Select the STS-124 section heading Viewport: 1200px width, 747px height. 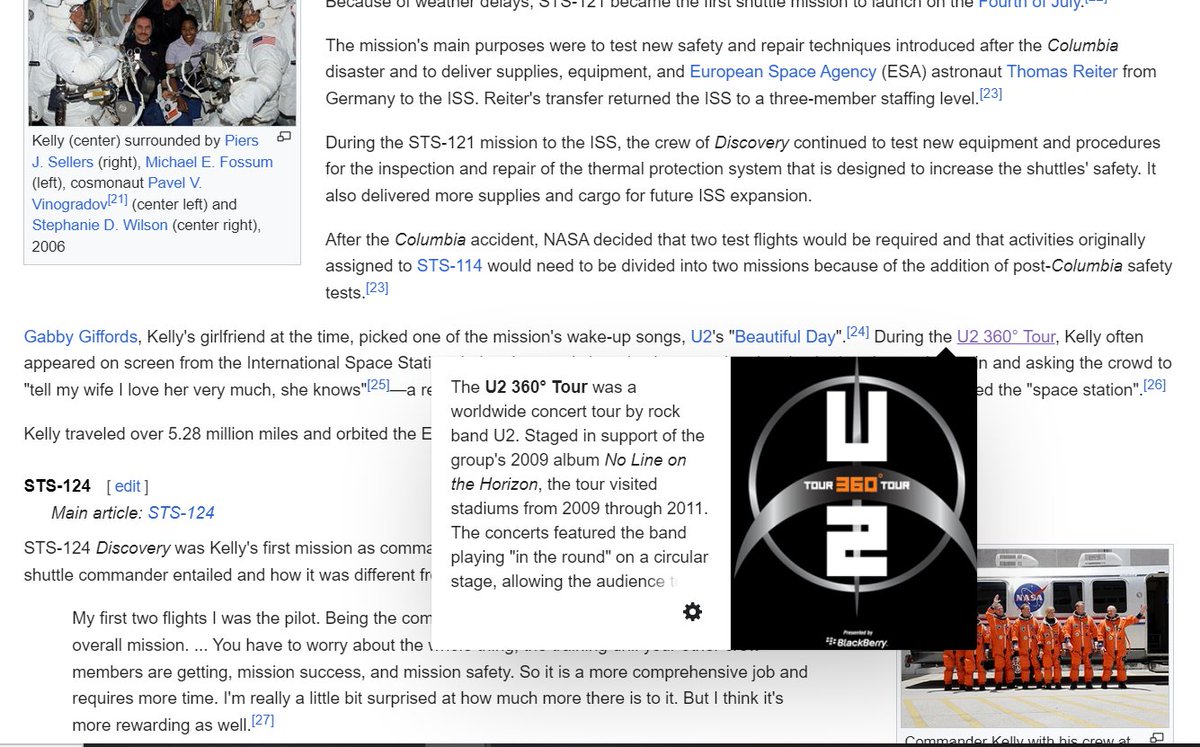tap(57, 486)
